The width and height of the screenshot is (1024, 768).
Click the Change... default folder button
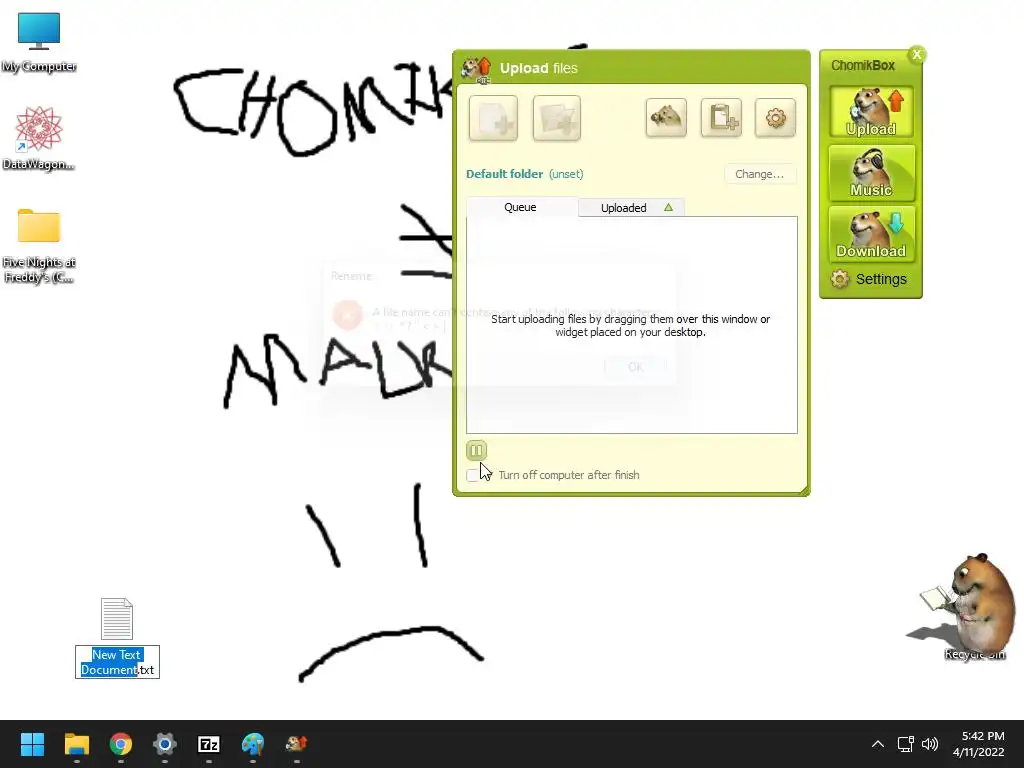(x=760, y=174)
